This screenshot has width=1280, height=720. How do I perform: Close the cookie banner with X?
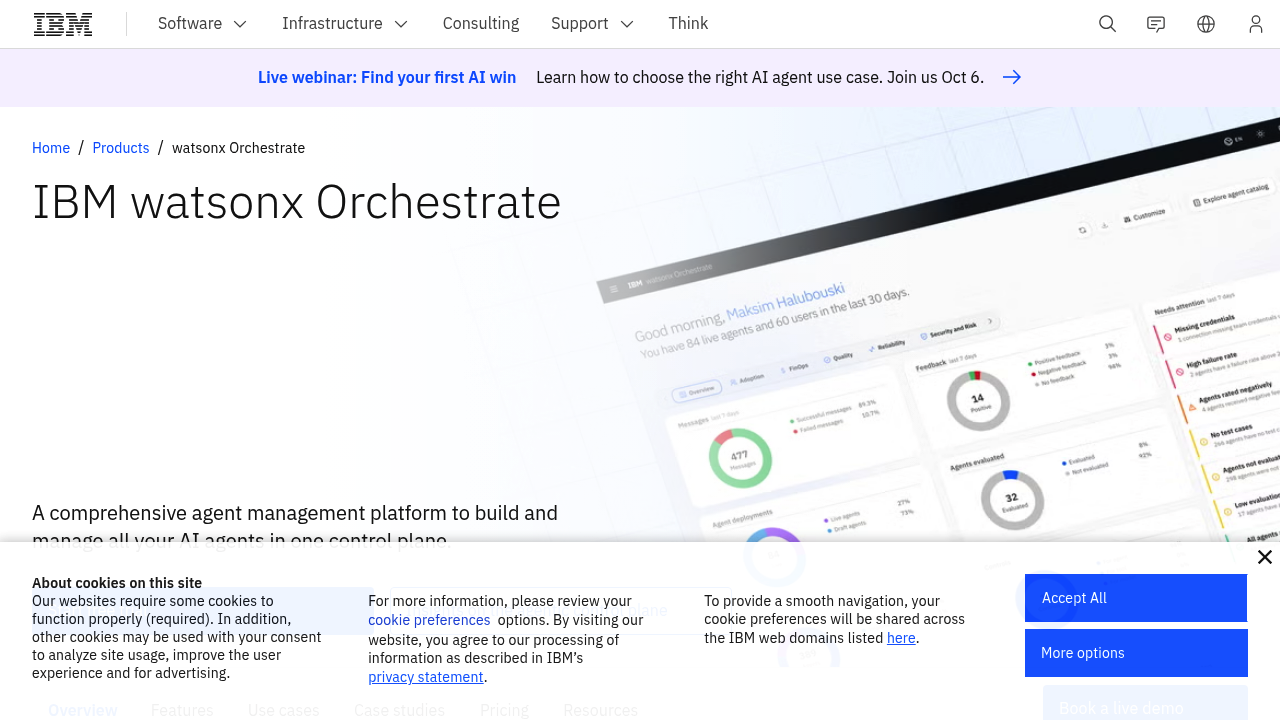[x=1265, y=557]
